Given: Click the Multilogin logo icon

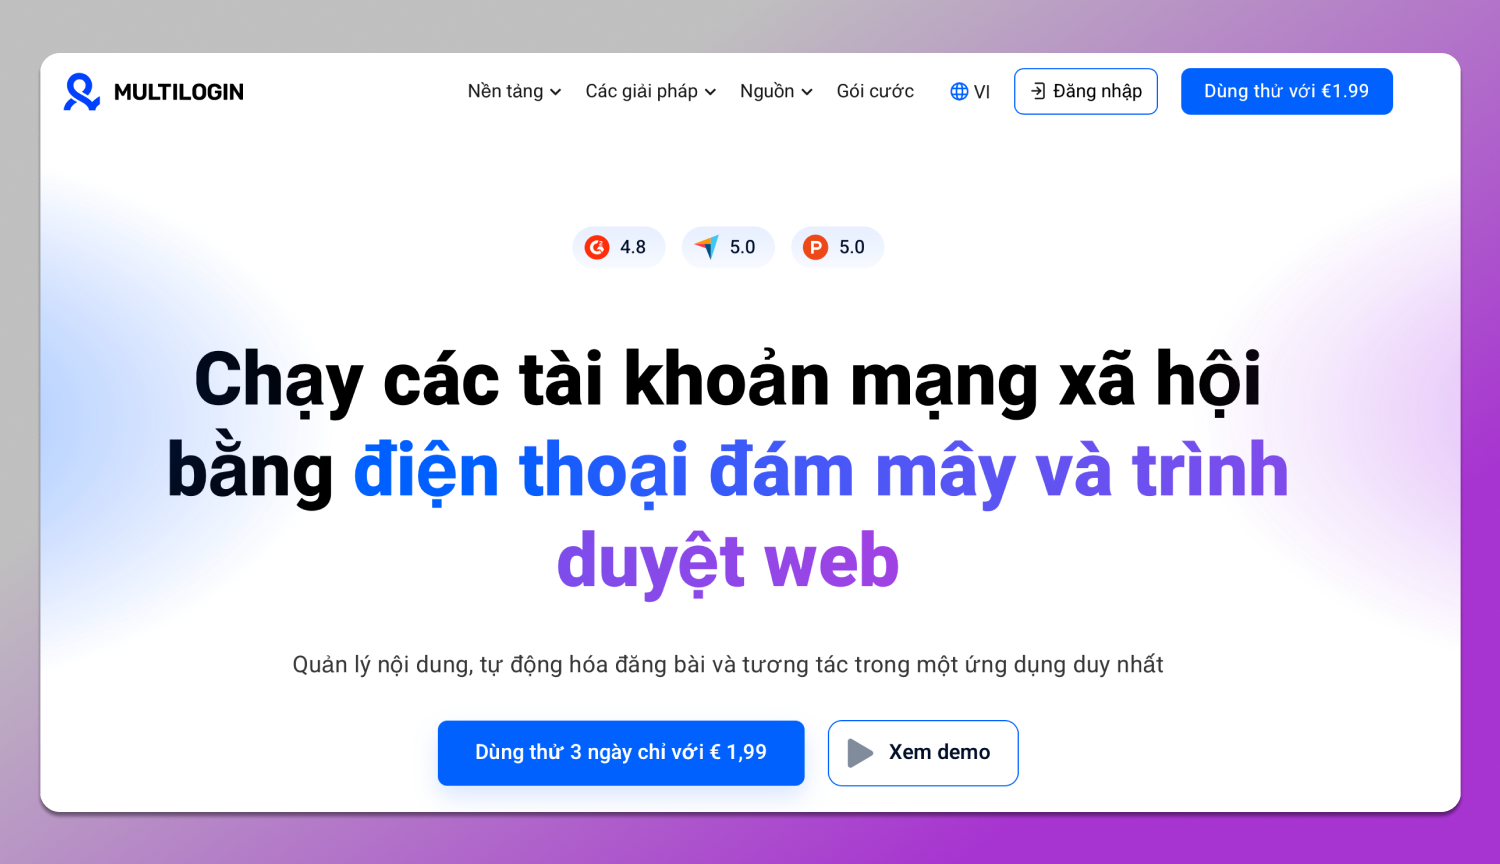Looking at the screenshot, I should point(81,90).
